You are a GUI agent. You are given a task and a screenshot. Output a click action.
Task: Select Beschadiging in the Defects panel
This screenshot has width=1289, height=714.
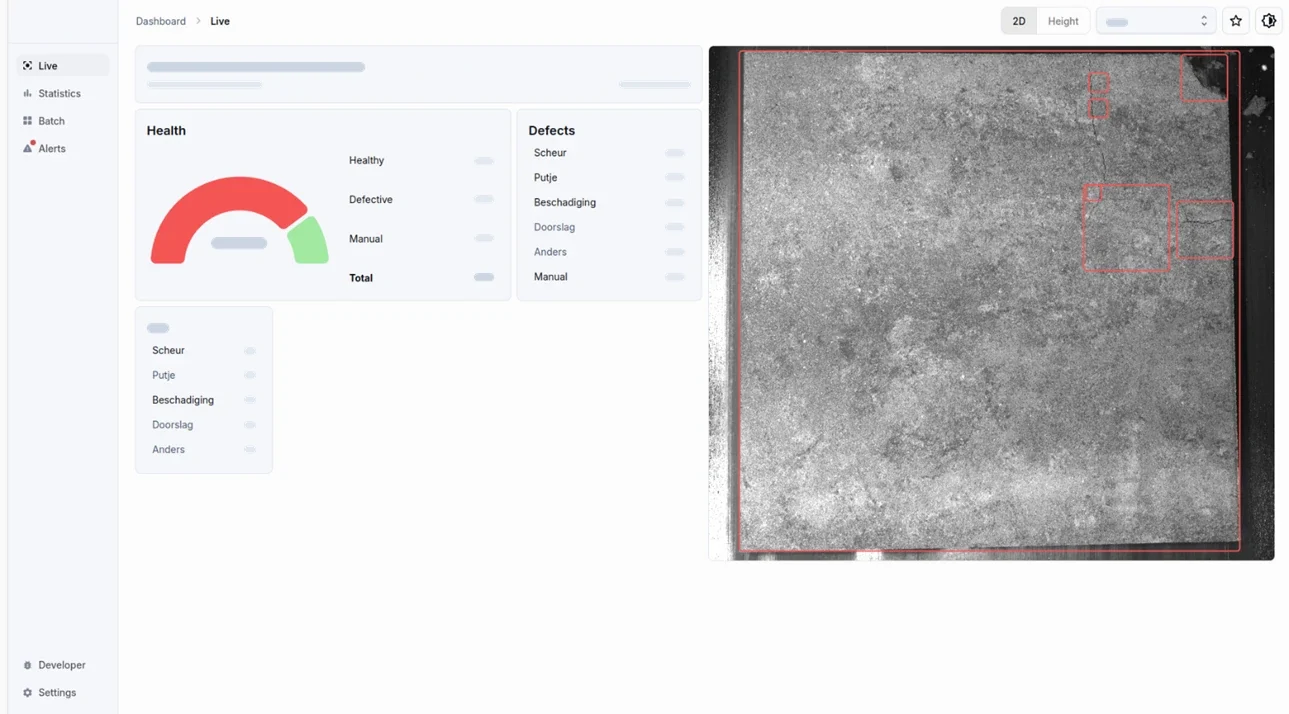pyautogui.click(x=609, y=202)
